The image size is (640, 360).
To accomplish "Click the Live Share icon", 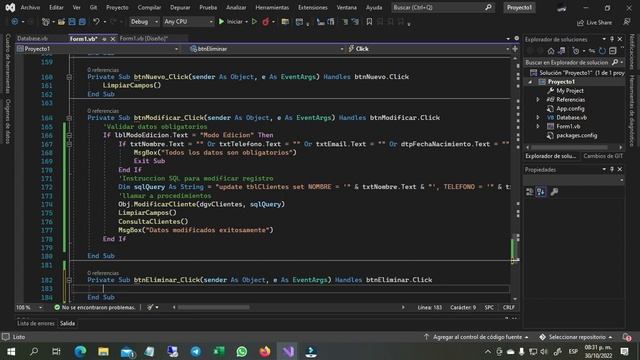I will tap(594, 22).
